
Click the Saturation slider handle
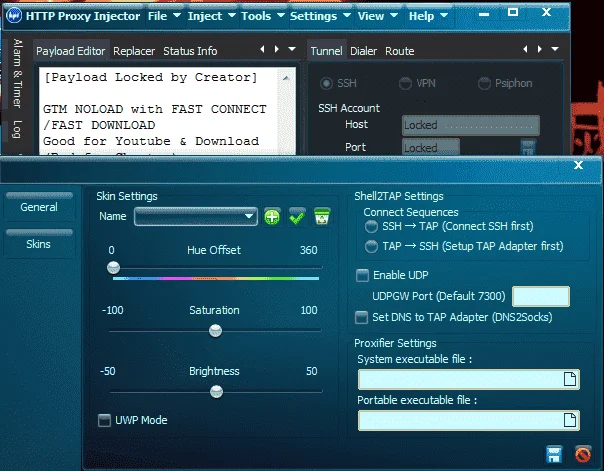pyautogui.click(x=215, y=330)
